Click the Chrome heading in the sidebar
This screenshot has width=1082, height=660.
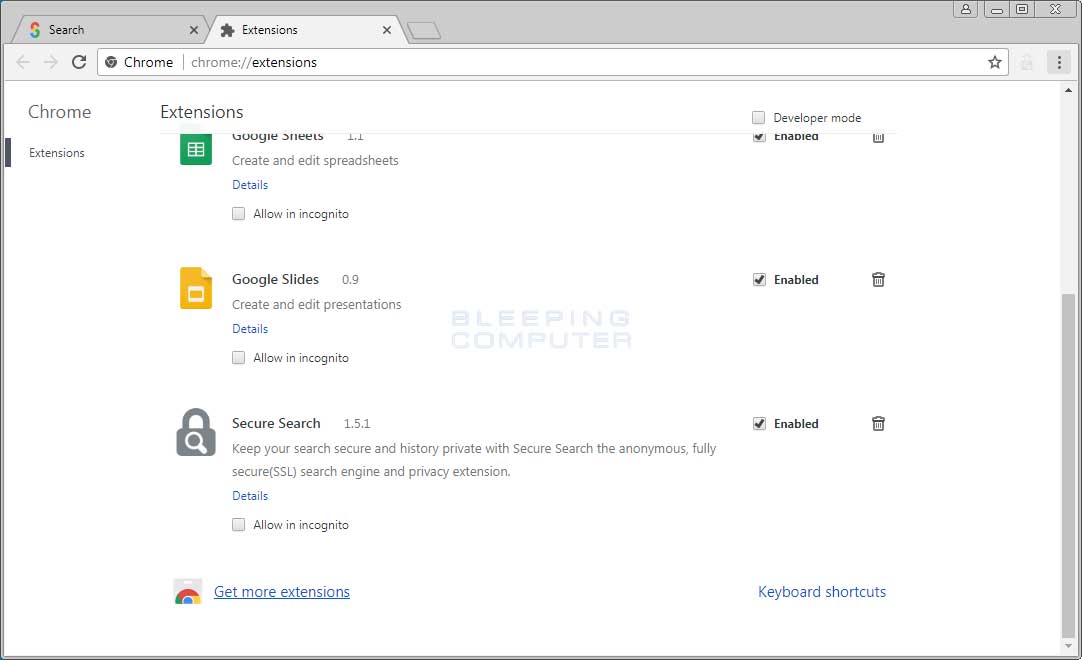[59, 112]
